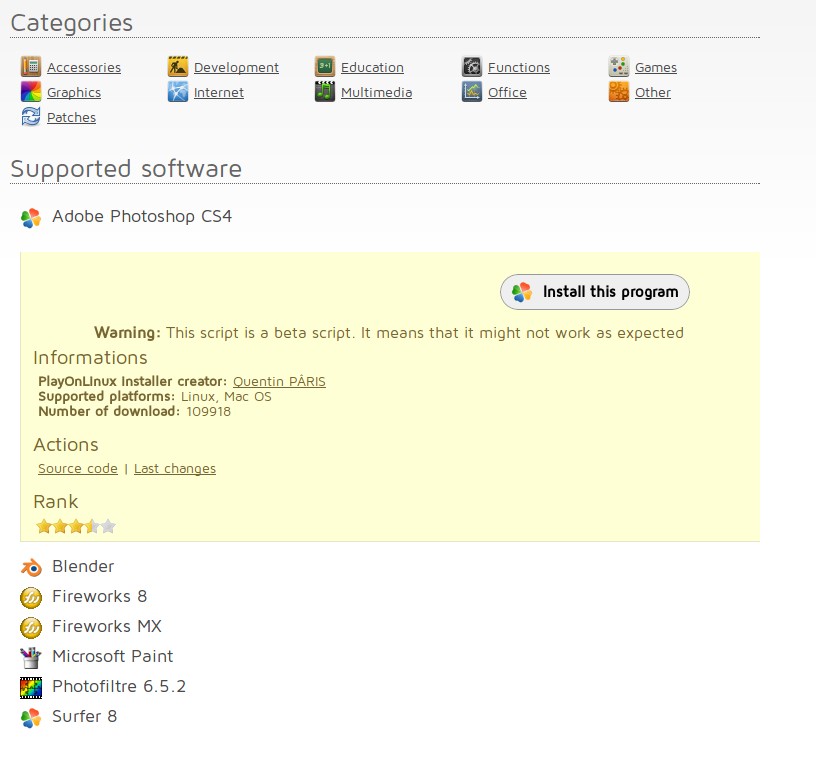Open the Patches category link
816x765 pixels.
click(x=71, y=118)
